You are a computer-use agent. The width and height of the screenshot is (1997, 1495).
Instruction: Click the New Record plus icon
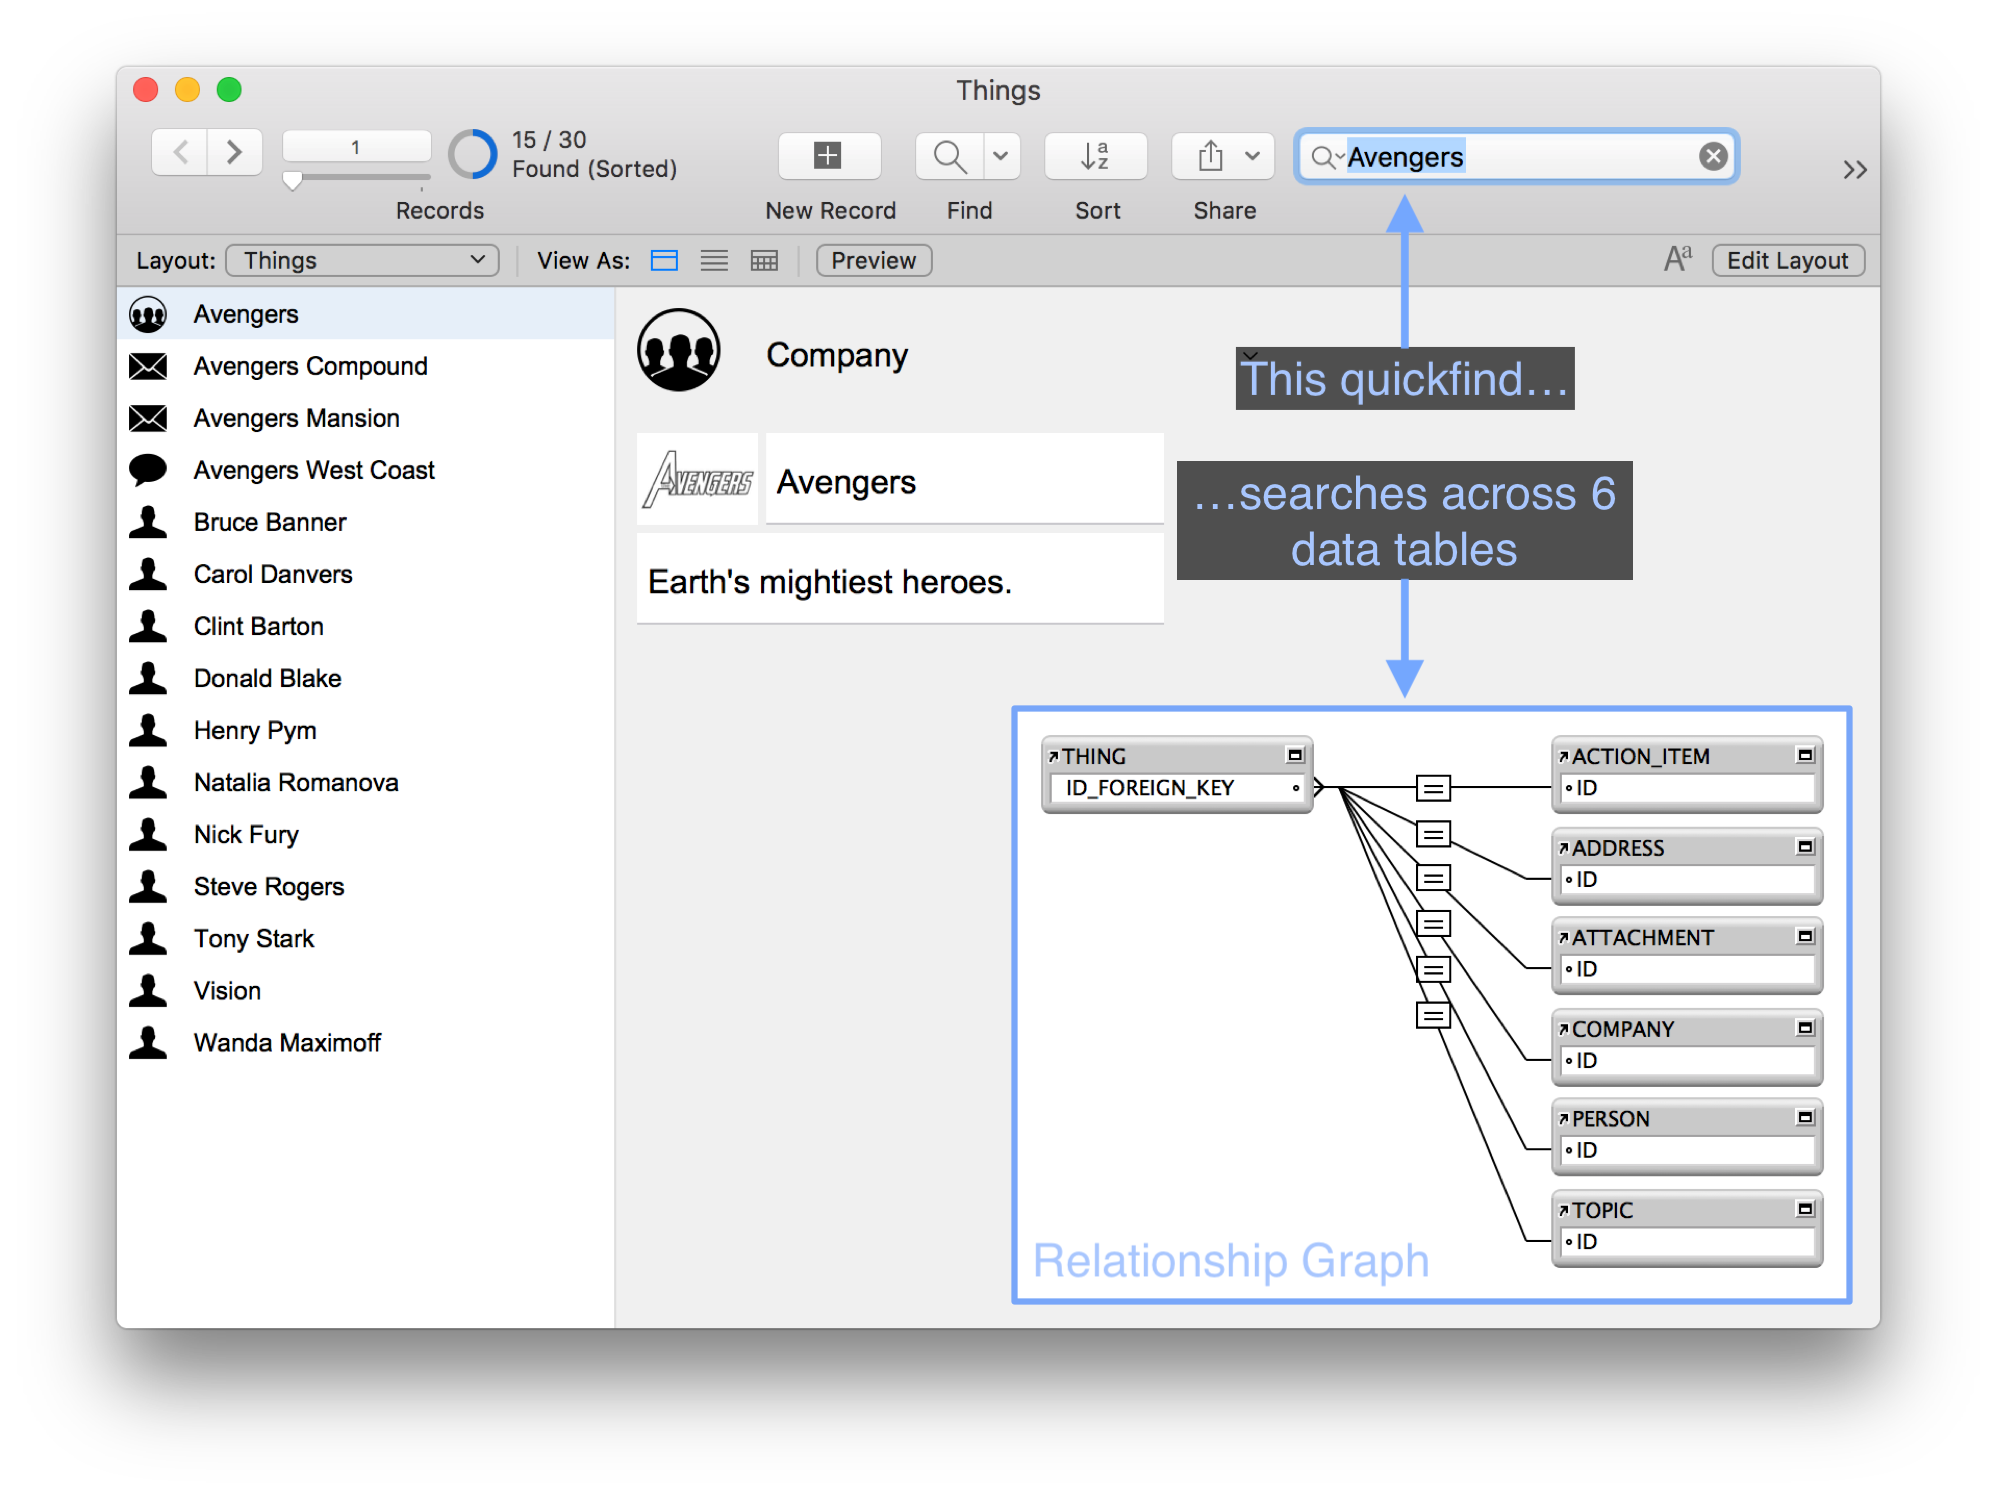coord(828,156)
